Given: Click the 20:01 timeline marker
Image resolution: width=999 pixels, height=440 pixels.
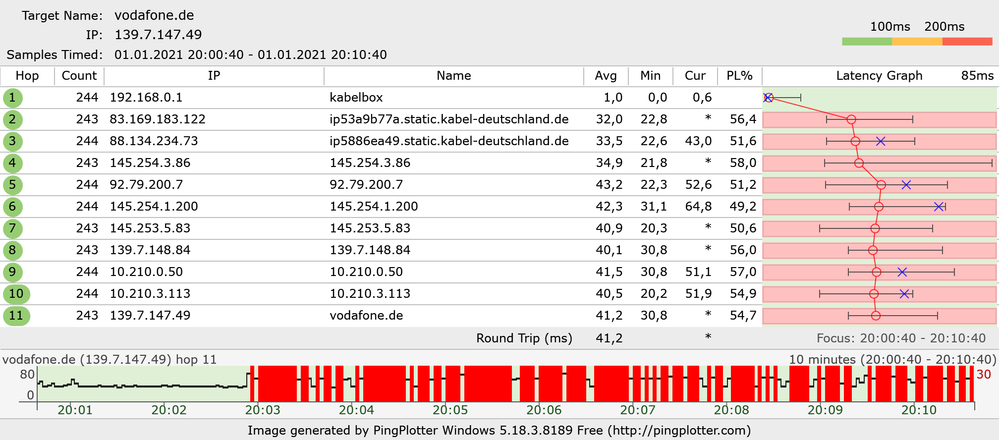Looking at the screenshot, I should click(x=73, y=409).
